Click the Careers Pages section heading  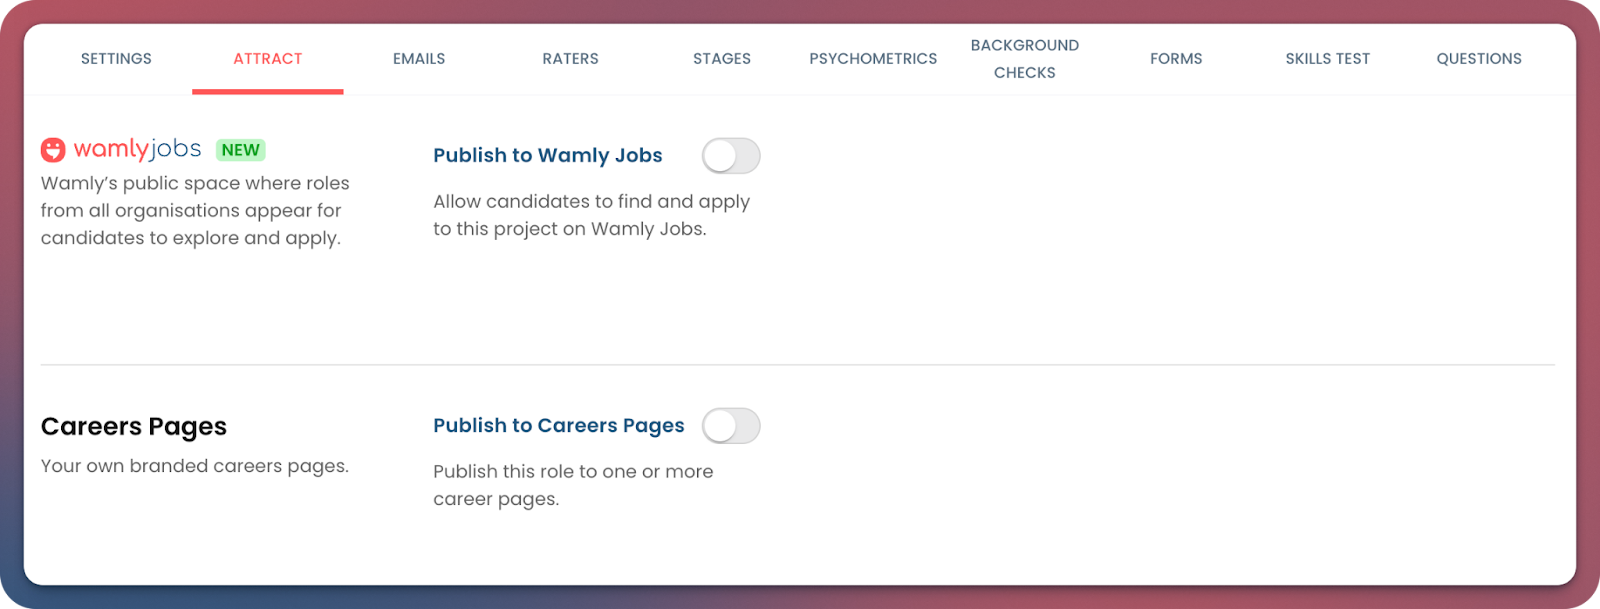tap(134, 427)
